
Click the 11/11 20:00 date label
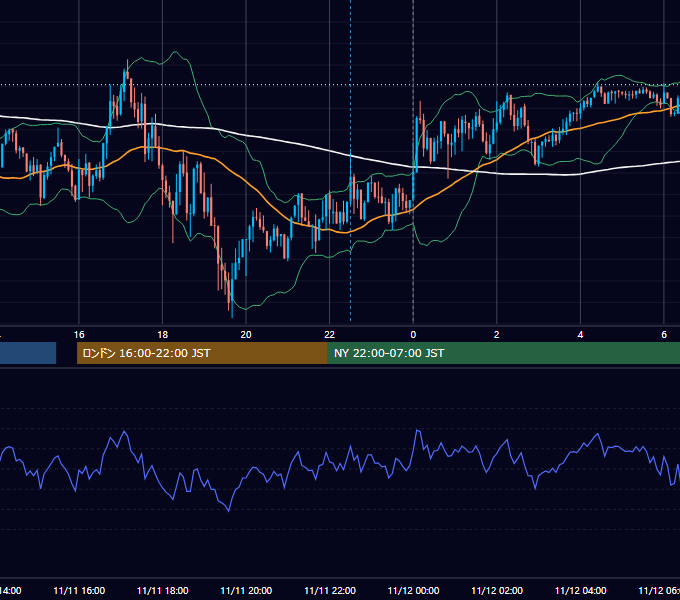[246, 591]
